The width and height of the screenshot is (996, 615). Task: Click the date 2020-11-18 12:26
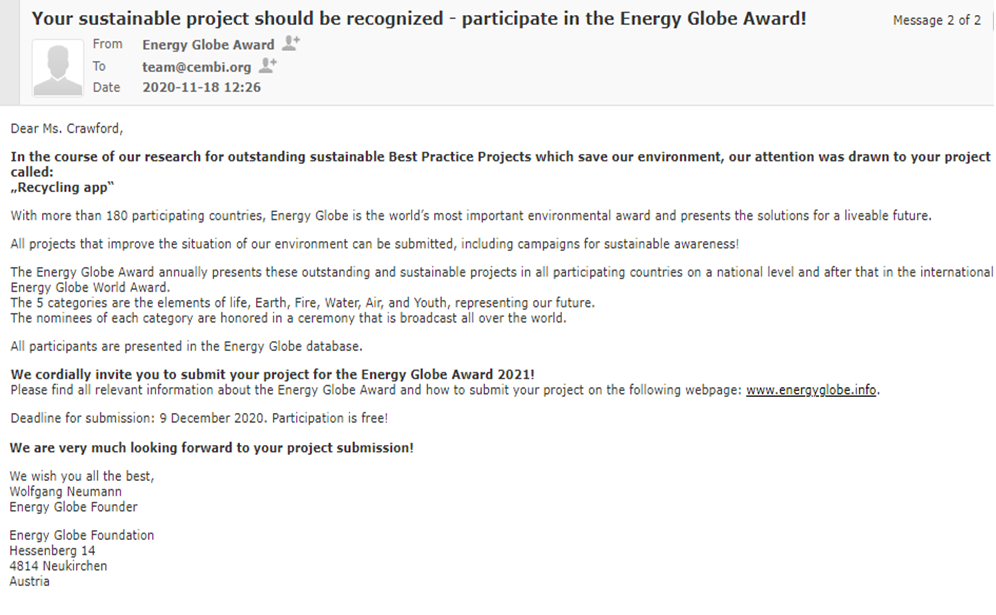coord(201,88)
